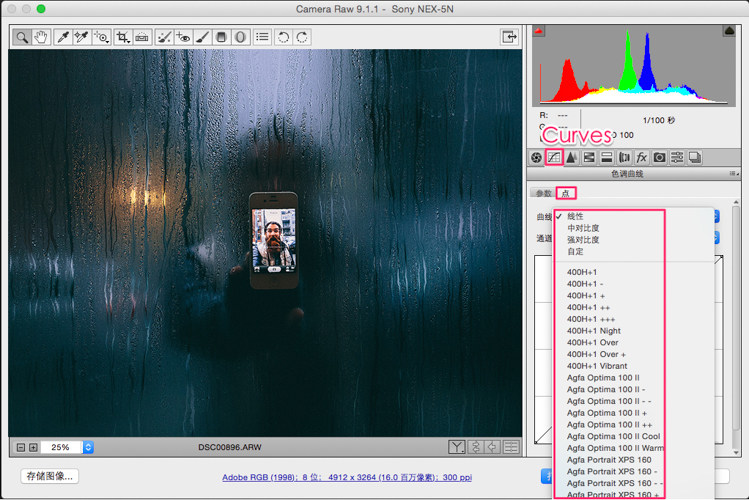
Task: Open the Basic panel tab icon
Action: pos(536,158)
